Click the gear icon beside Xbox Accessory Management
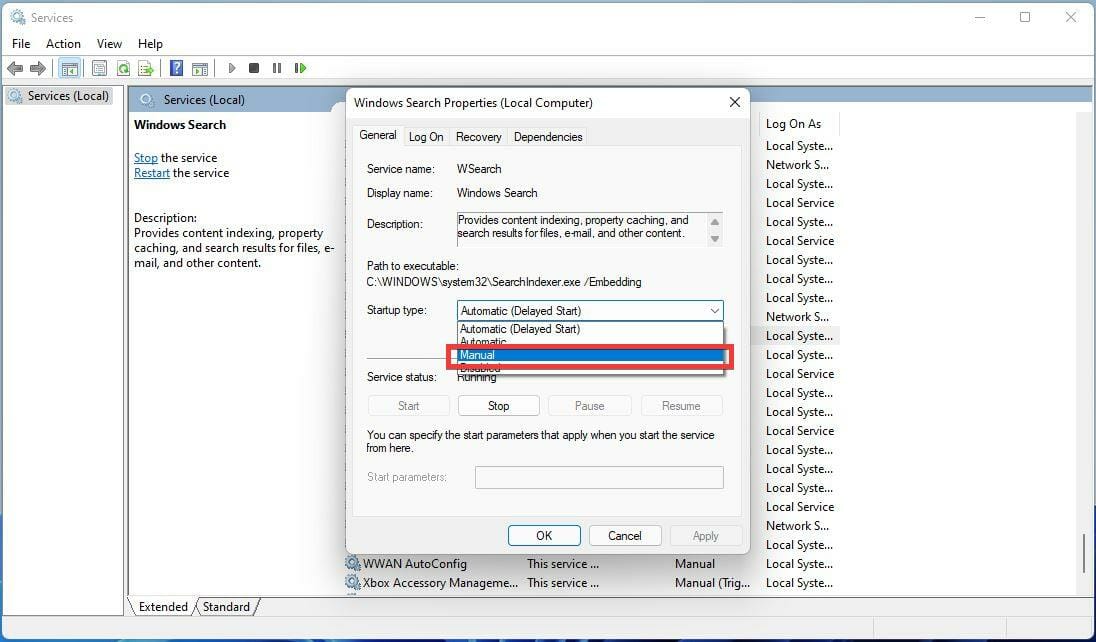The image size is (1096, 642). point(353,582)
